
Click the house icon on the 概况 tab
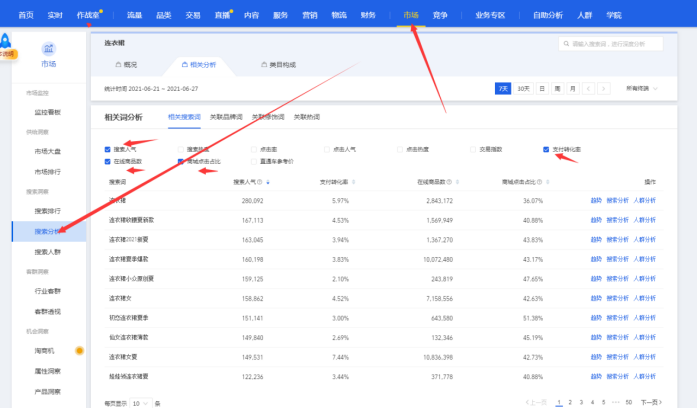(118, 64)
